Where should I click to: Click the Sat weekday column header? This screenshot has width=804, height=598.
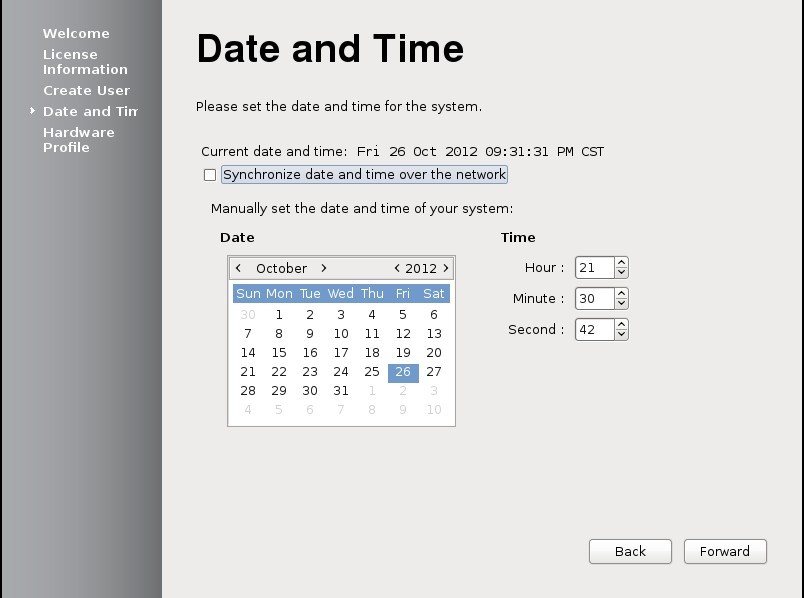click(x=434, y=293)
